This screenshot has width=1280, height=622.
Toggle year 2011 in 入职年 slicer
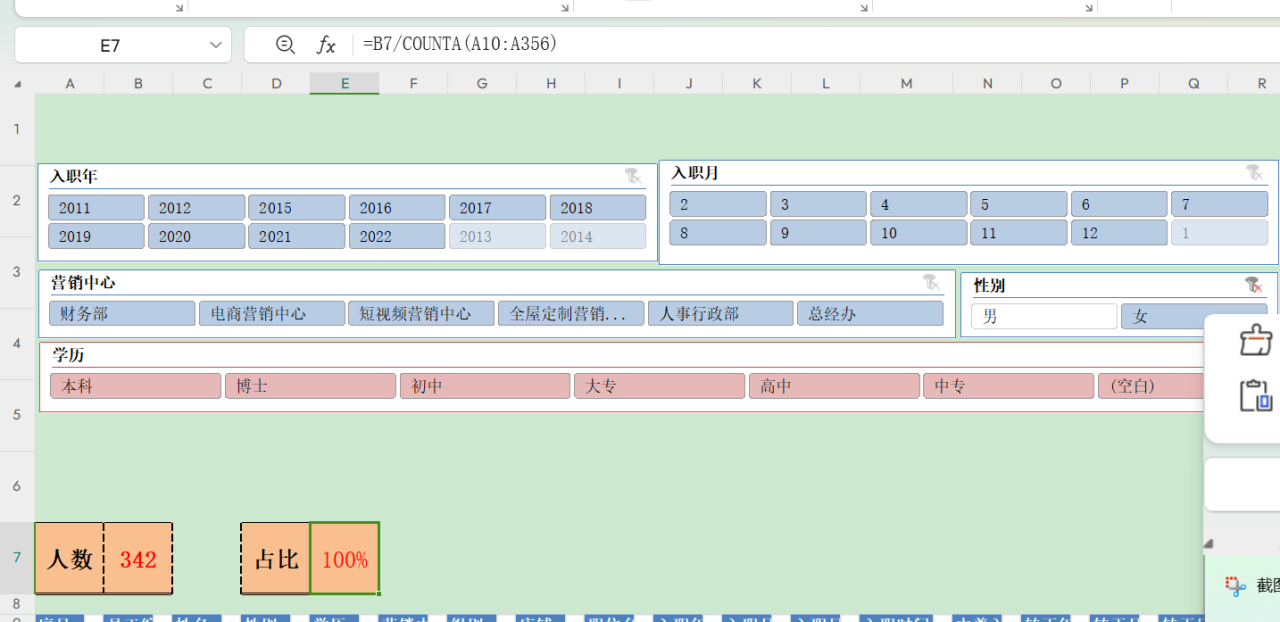click(x=96, y=208)
